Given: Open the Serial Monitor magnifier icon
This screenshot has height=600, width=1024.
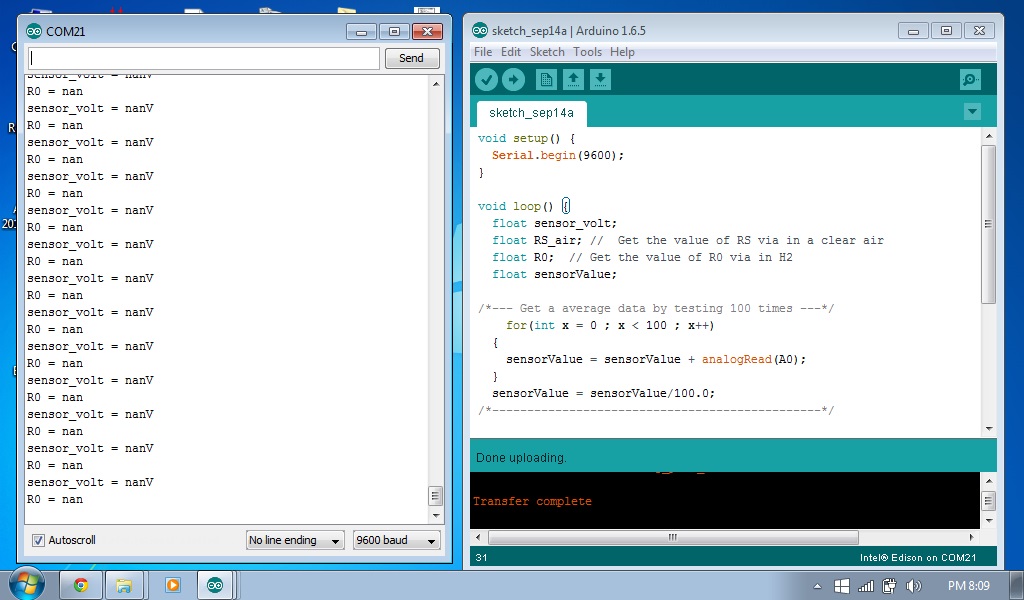Looking at the screenshot, I should click(970, 80).
